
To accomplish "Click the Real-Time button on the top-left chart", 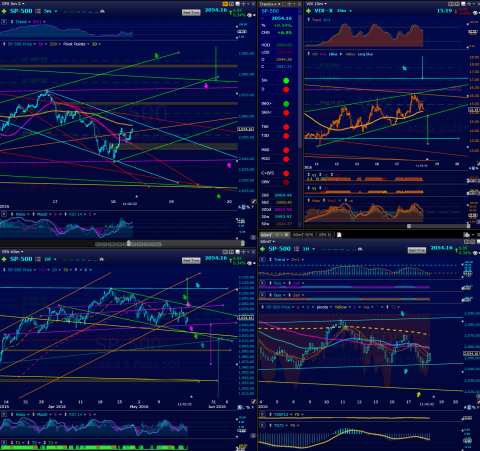I will click(x=191, y=13).
